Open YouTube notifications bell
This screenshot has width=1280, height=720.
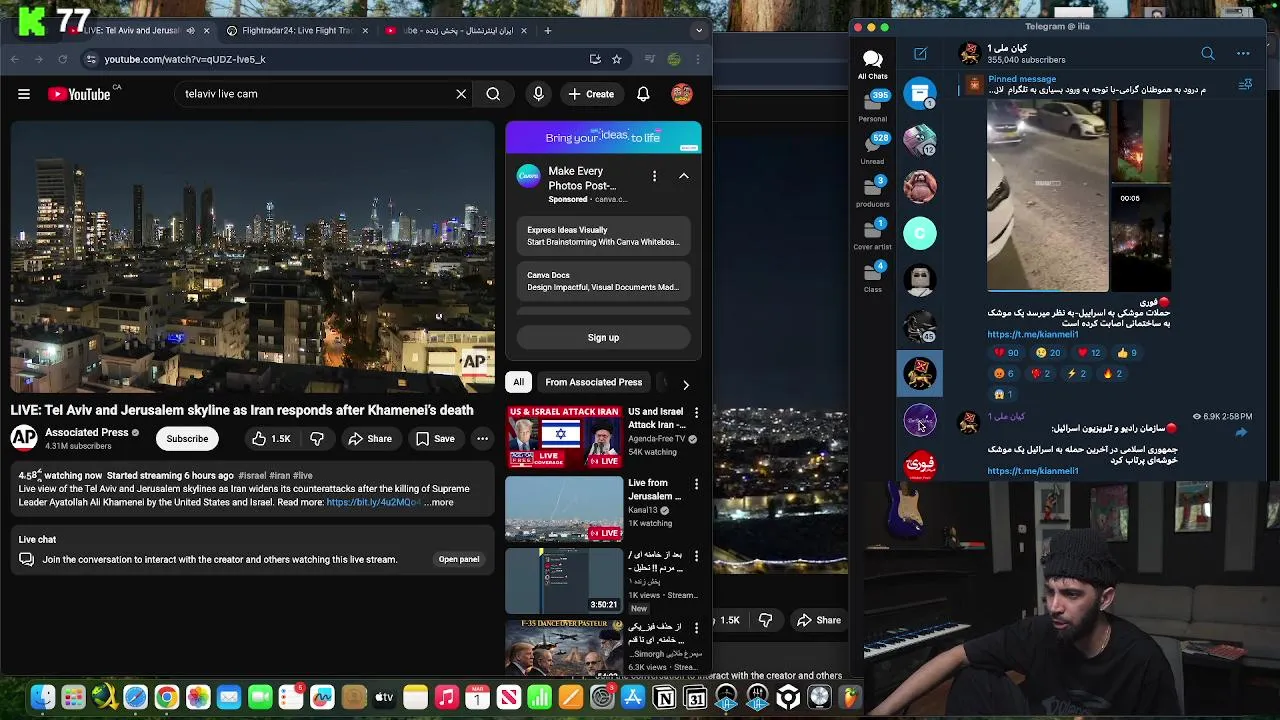[x=643, y=94]
